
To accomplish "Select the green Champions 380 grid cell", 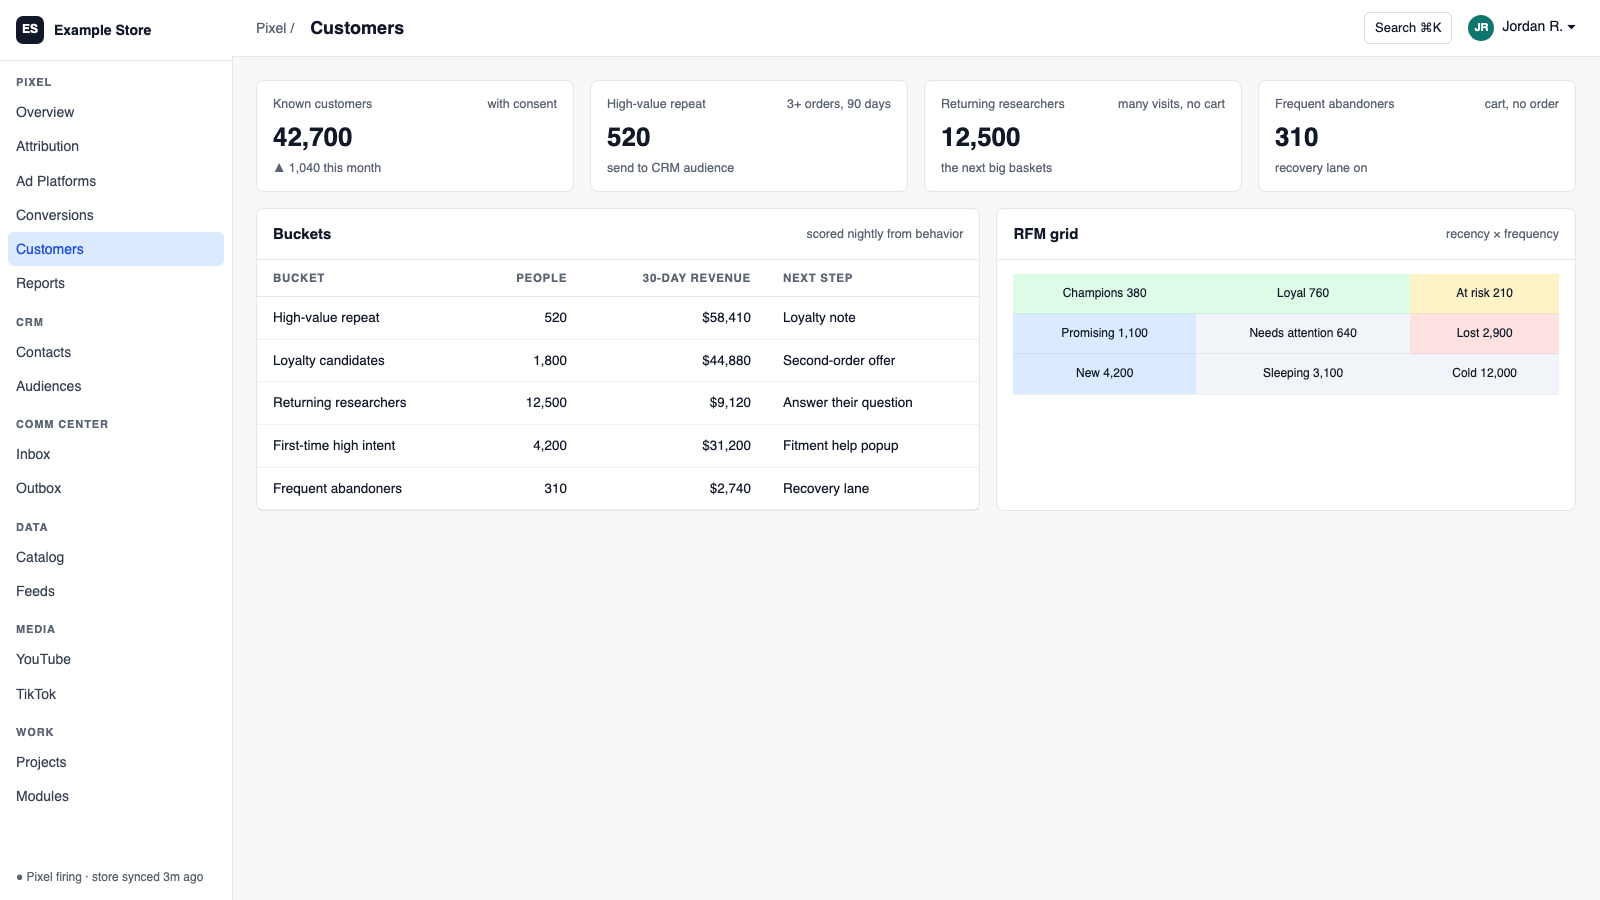I will (x=1104, y=293).
